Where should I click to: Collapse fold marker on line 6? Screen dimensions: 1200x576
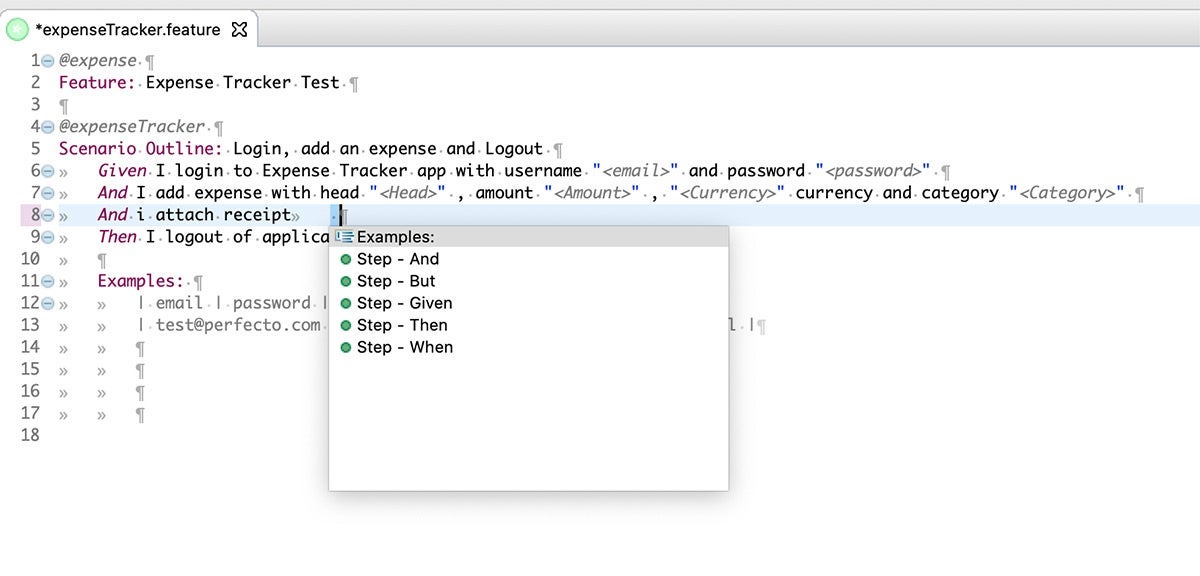pos(47,171)
